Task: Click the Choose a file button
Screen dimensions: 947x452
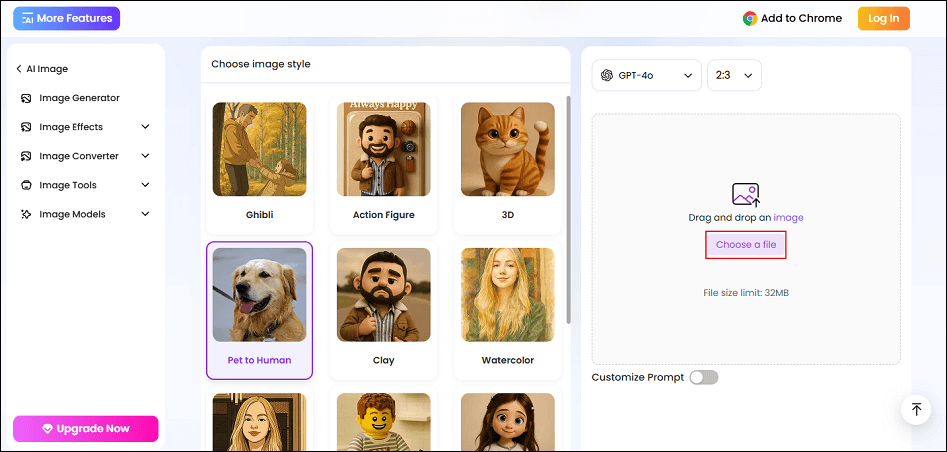Action: point(745,245)
